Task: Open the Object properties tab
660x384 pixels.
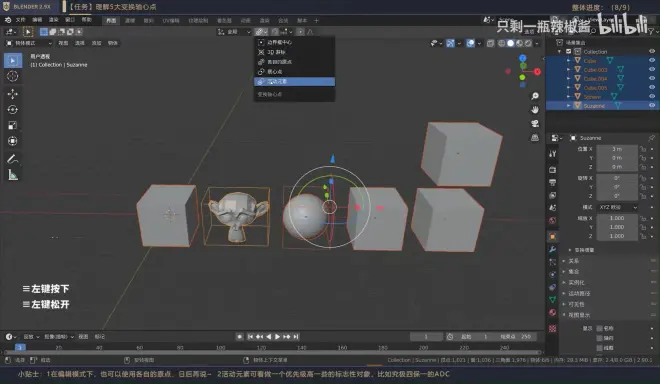Action: [553, 237]
